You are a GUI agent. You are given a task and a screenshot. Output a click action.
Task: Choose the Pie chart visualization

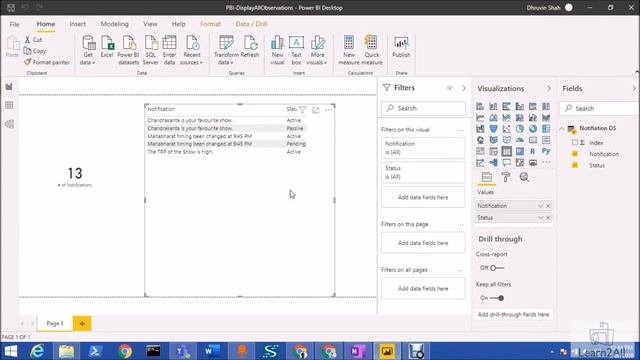pyautogui.click(x=520, y=129)
